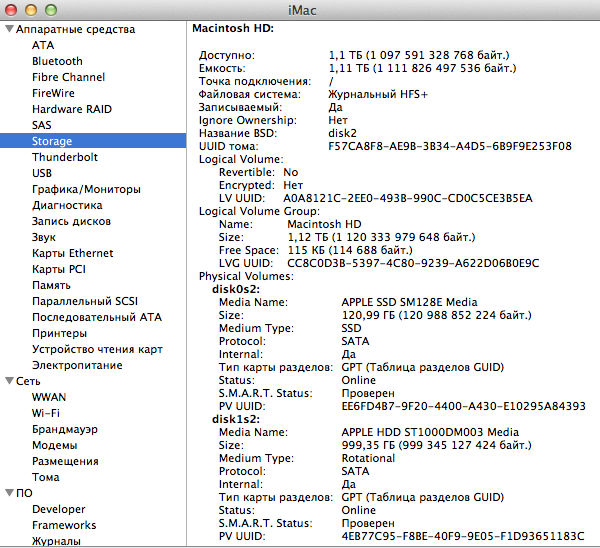Select Карты PCI in the sidebar

click(59, 269)
